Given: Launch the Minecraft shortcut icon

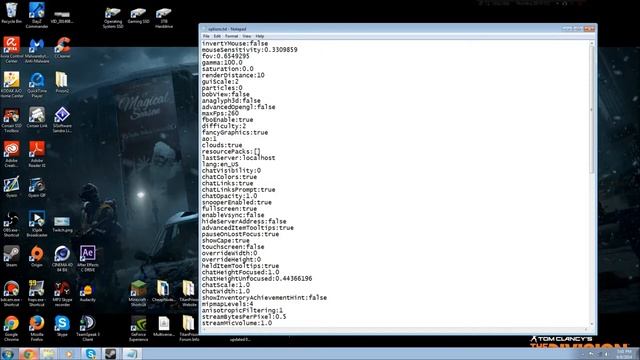Looking at the screenshot, I should pos(138,293).
